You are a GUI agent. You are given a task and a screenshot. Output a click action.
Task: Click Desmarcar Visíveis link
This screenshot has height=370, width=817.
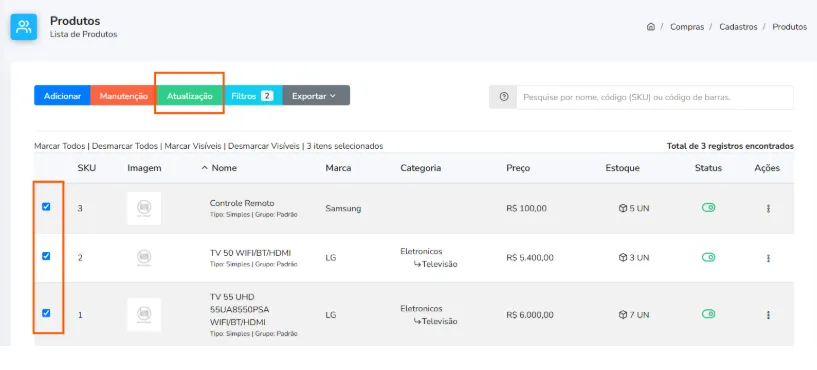click(264, 146)
